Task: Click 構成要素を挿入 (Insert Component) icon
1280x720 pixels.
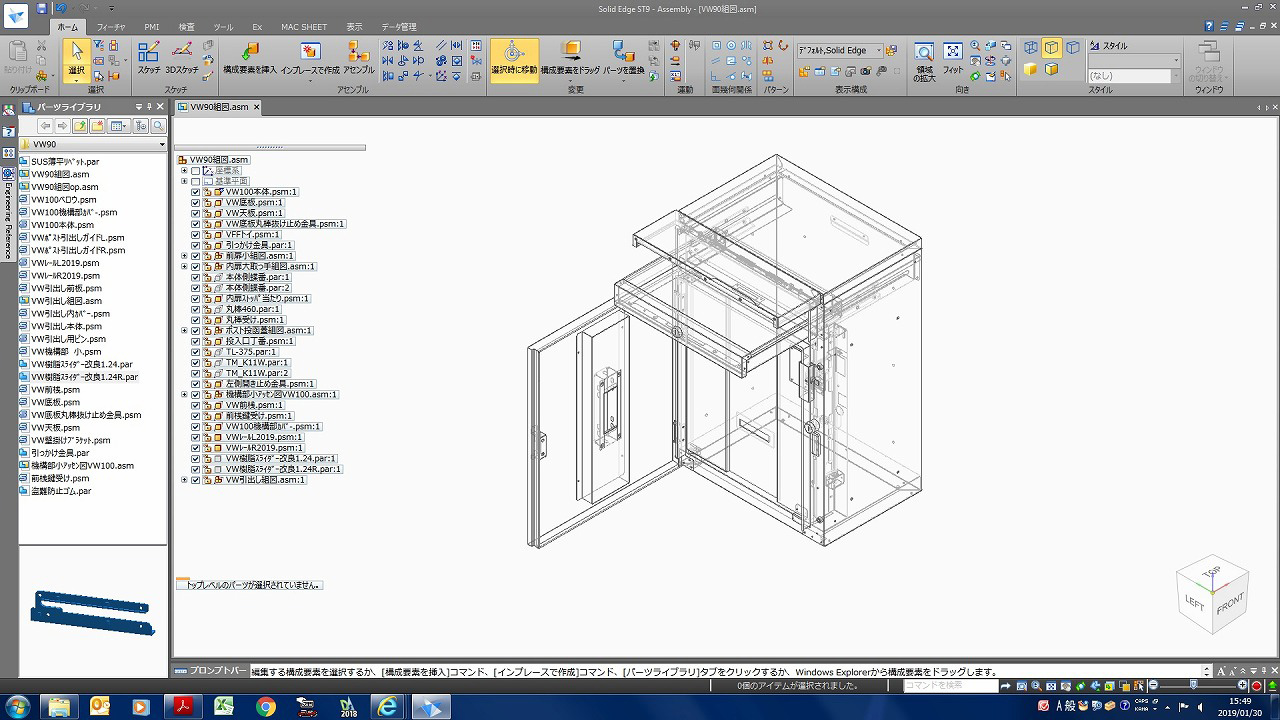Action: click(x=250, y=59)
